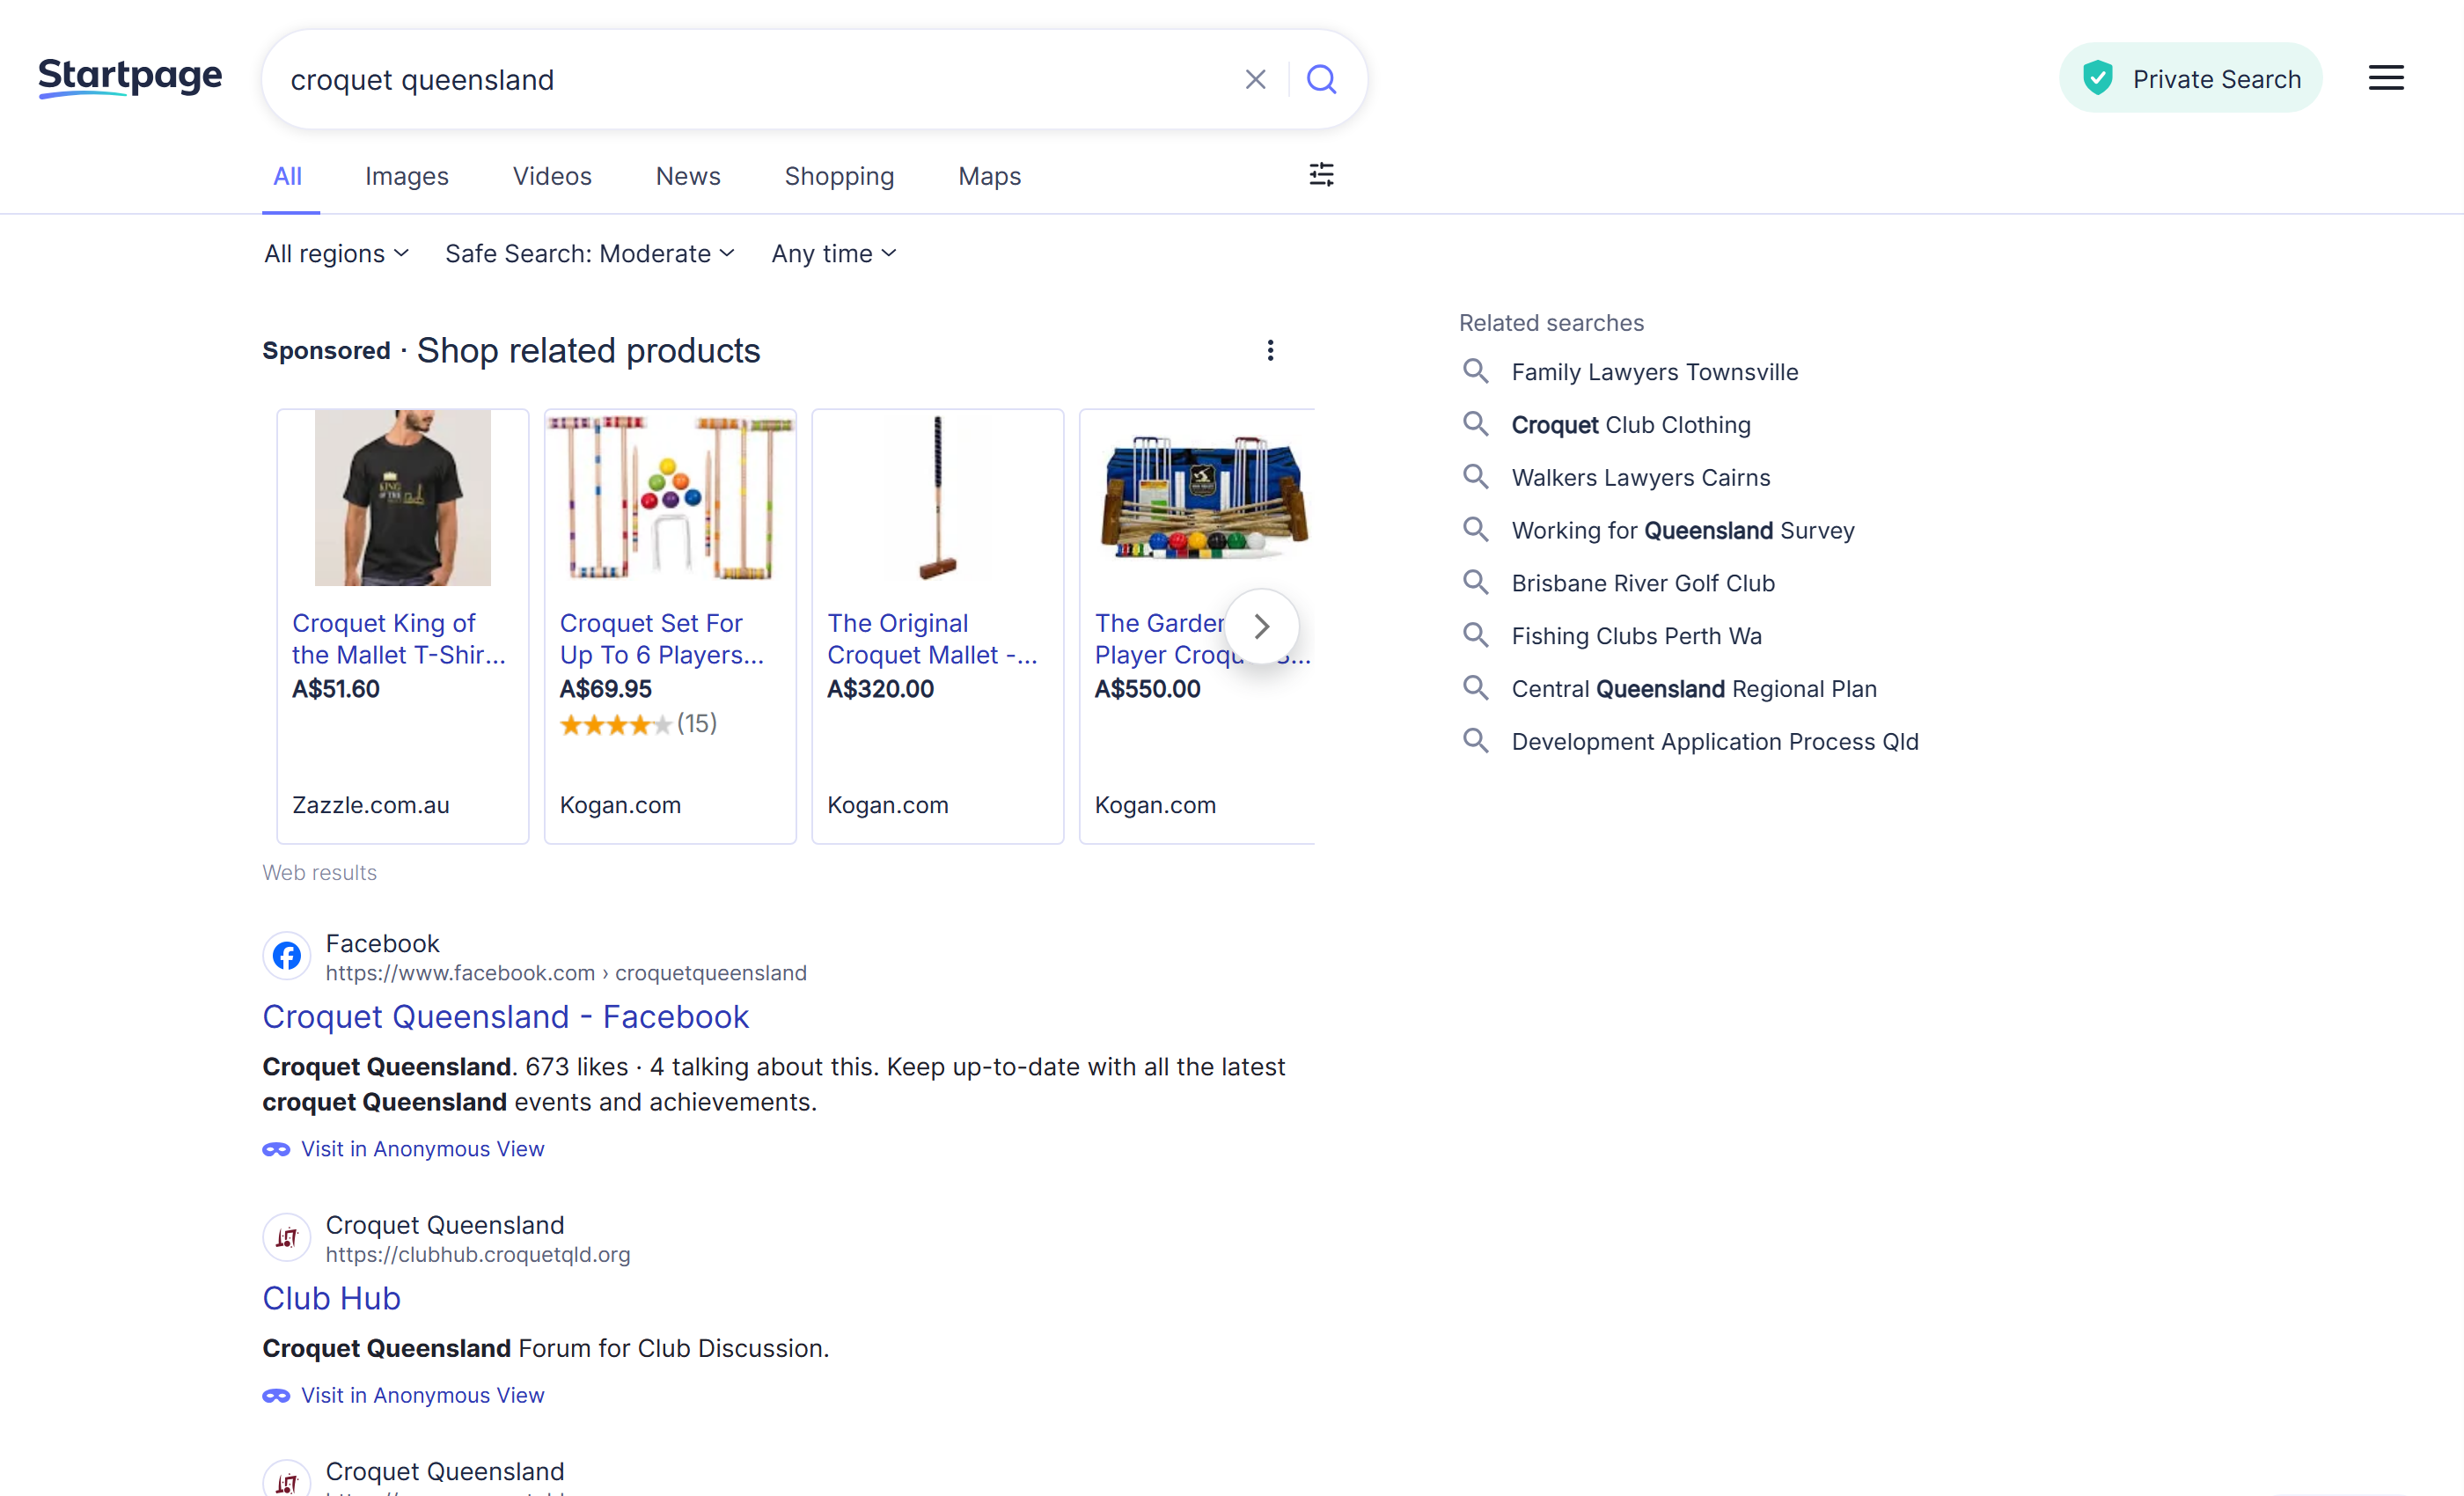Open the Any time filter dropdown

pos(833,254)
